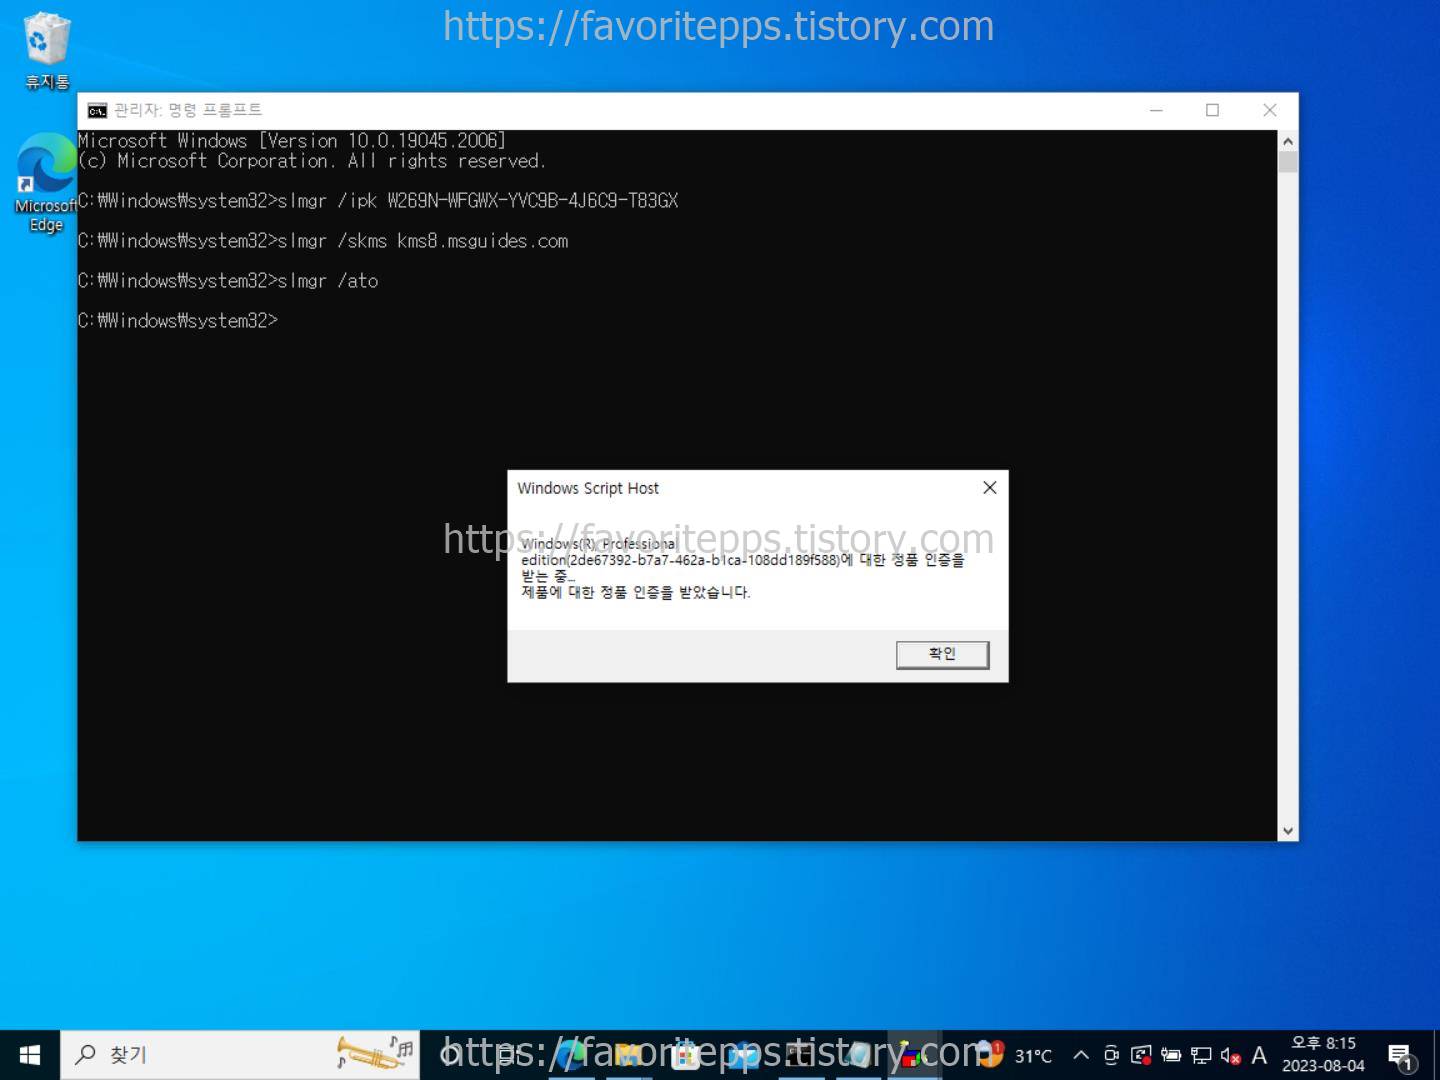Viewport: 1440px width, 1080px height.
Task: Click the trumpet search highlight icon in search box
Action: click(x=375, y=1053)
